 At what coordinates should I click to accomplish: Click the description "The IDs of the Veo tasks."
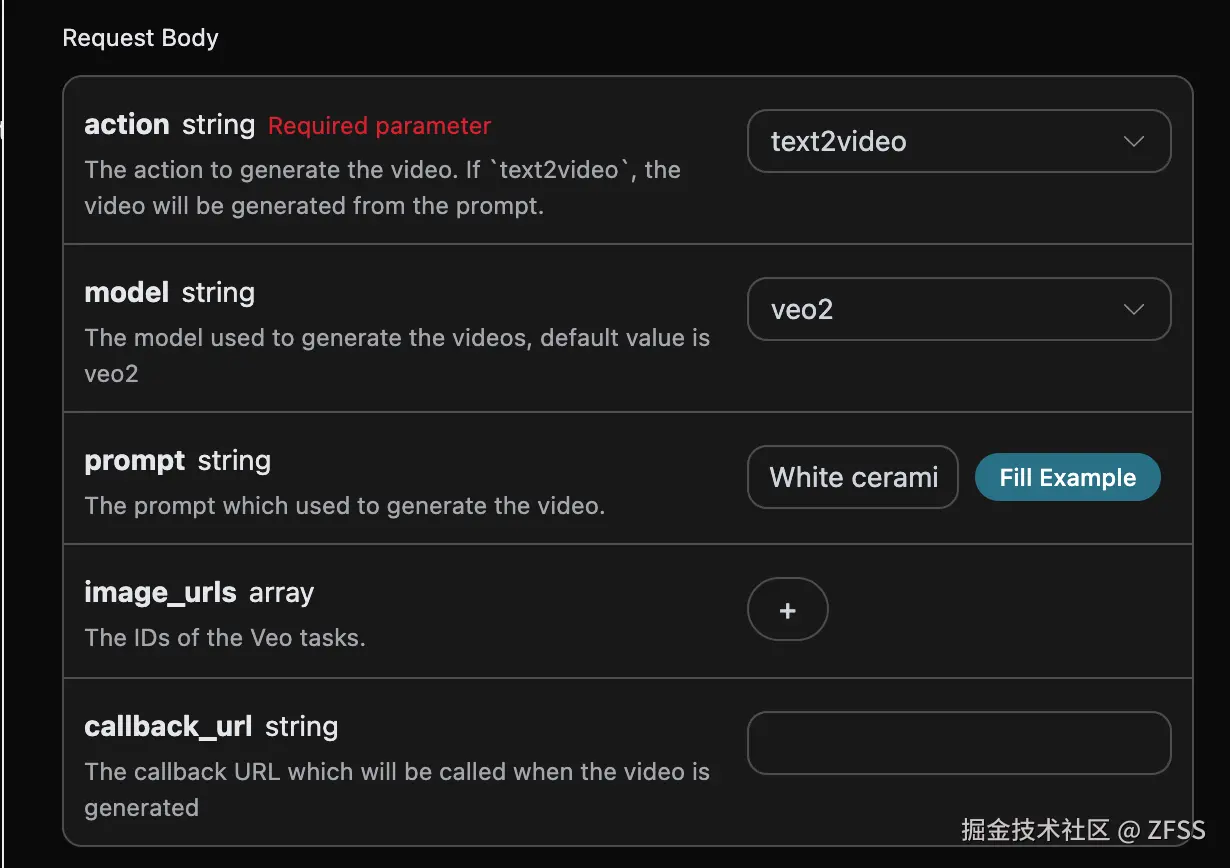pyautogui.click(x=225, y=637)
